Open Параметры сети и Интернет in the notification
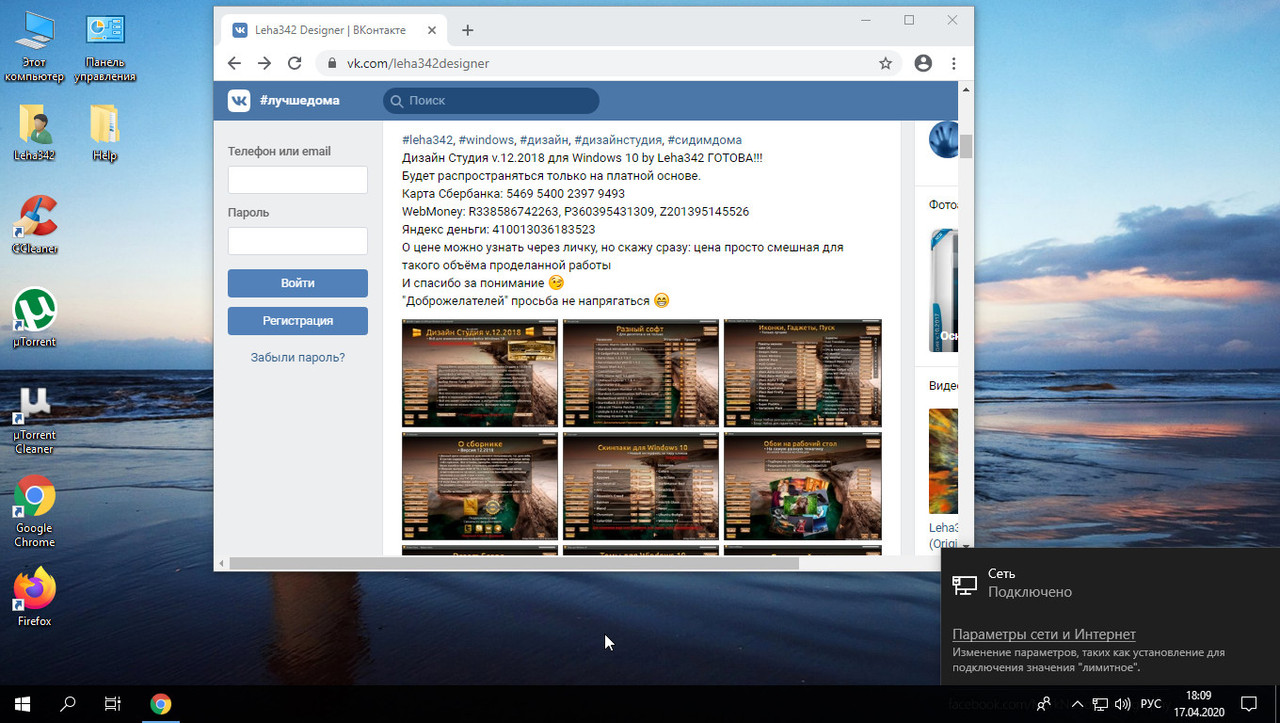 [x=1044, y=634]
